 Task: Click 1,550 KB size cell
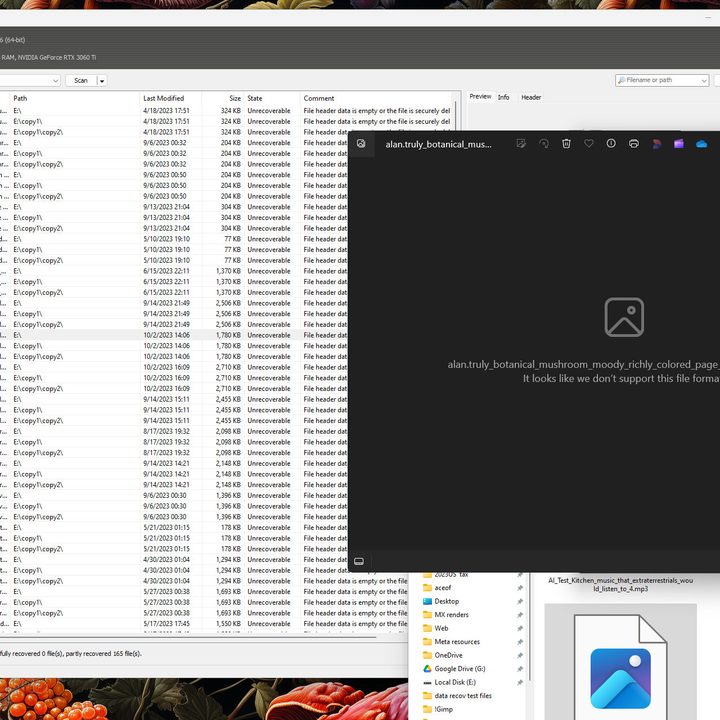pyautogui.click(x=228, y=624)
